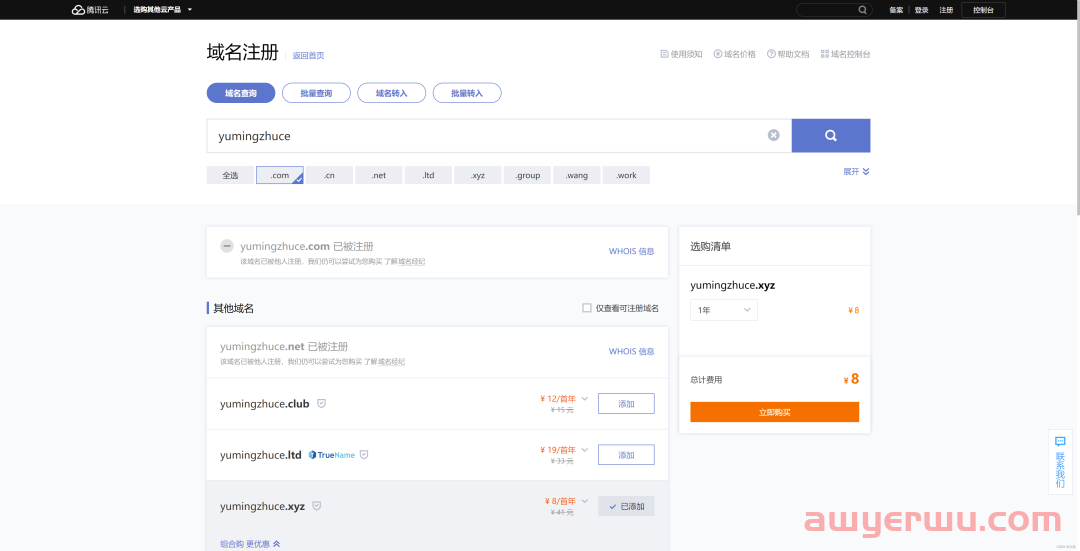1080x551 pixels.
Task: Open the 1年 duration dropdown
Action: pos(724,310)
